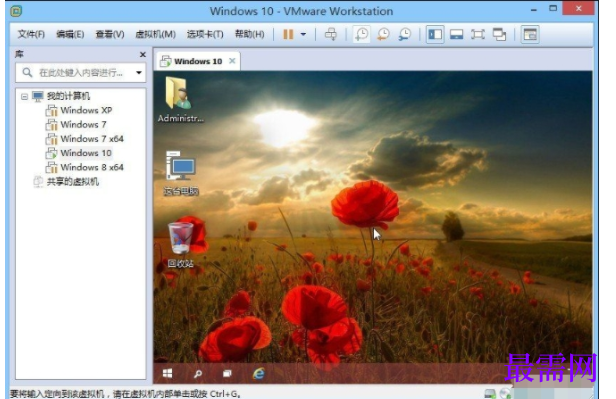The height and width of the screenshot is (399, 616).
Task: Open the 文件(F) menu
Action: pos(31,34)
